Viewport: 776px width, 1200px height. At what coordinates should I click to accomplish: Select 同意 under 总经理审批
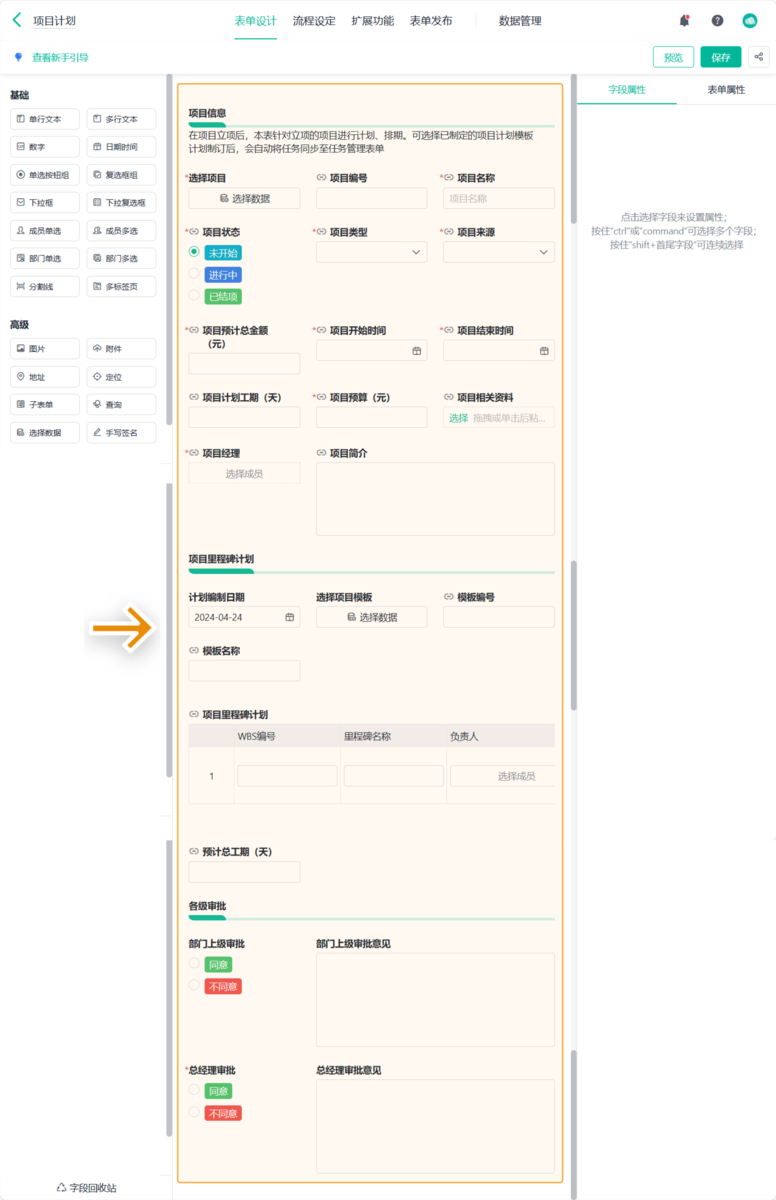coord(195,1091)
